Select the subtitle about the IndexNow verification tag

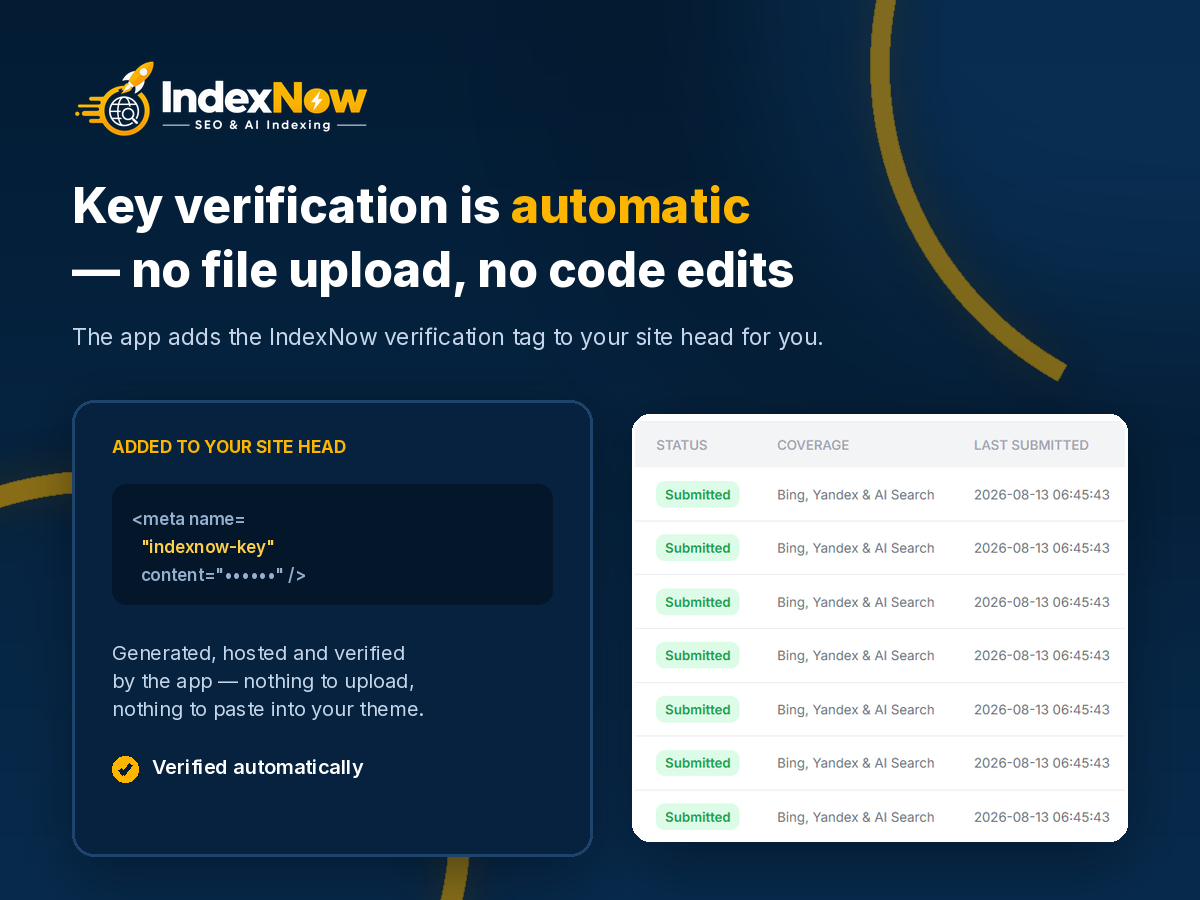[448, 337]
